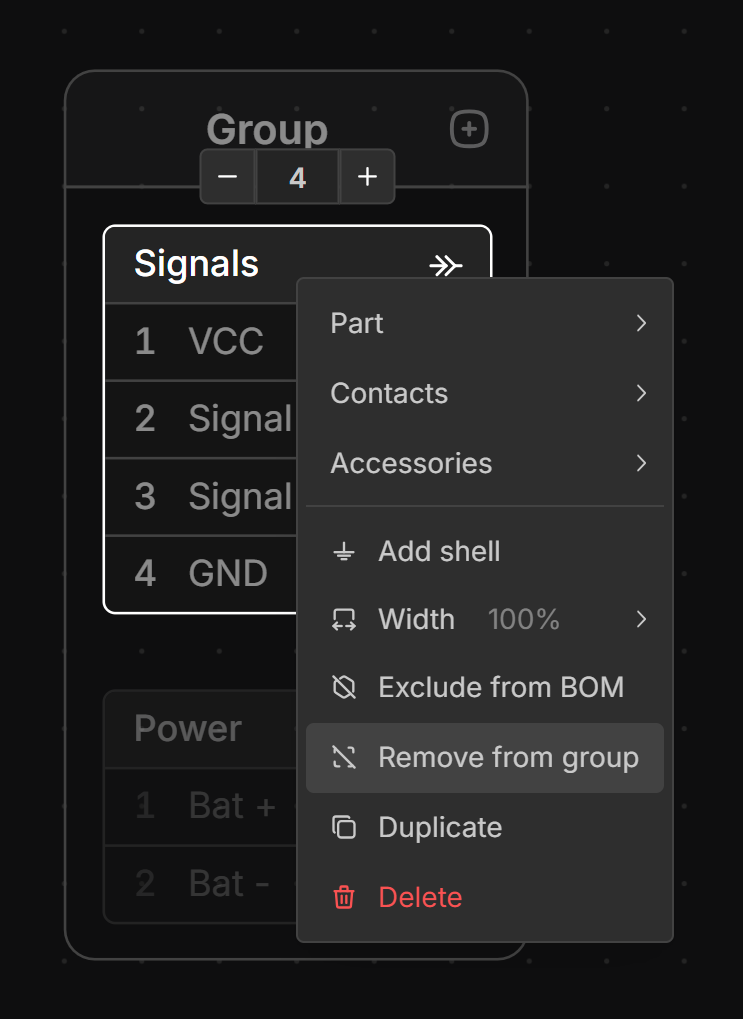
Task: Open the Accessories submenu chevron
Action: (641, 463)
